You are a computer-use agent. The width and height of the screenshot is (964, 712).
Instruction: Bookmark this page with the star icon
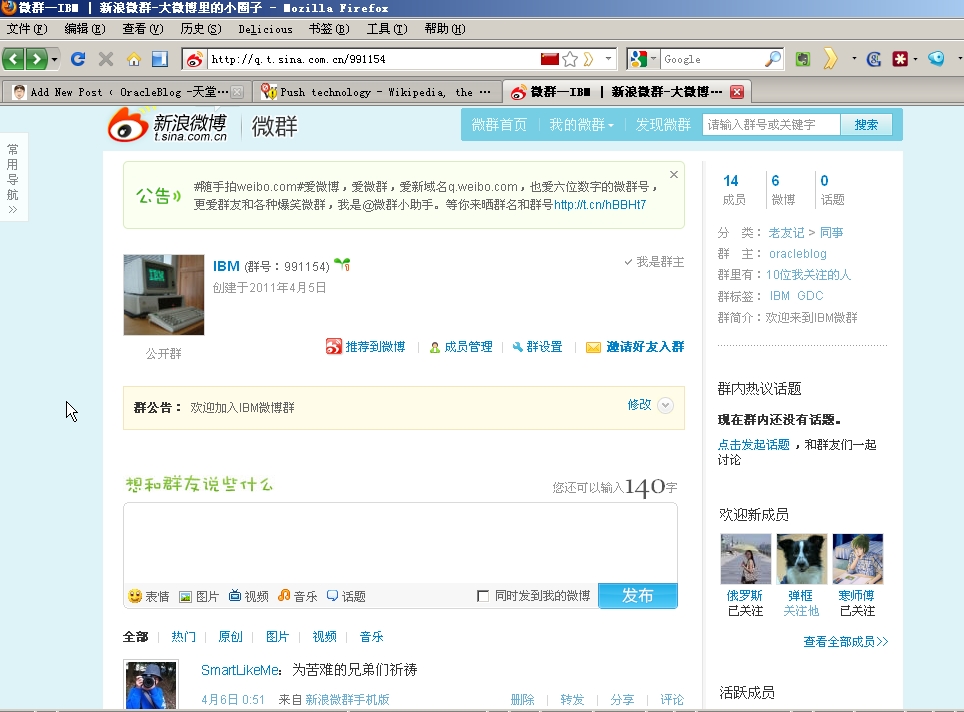570,59
